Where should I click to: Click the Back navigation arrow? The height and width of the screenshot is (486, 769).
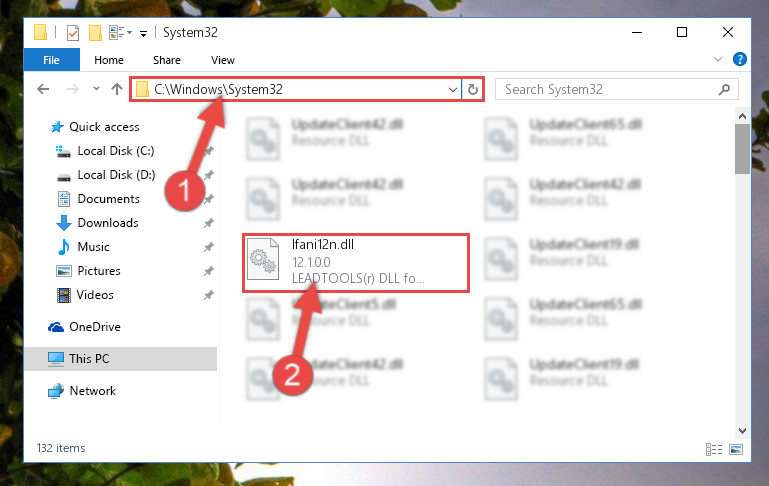coord(43,89)
